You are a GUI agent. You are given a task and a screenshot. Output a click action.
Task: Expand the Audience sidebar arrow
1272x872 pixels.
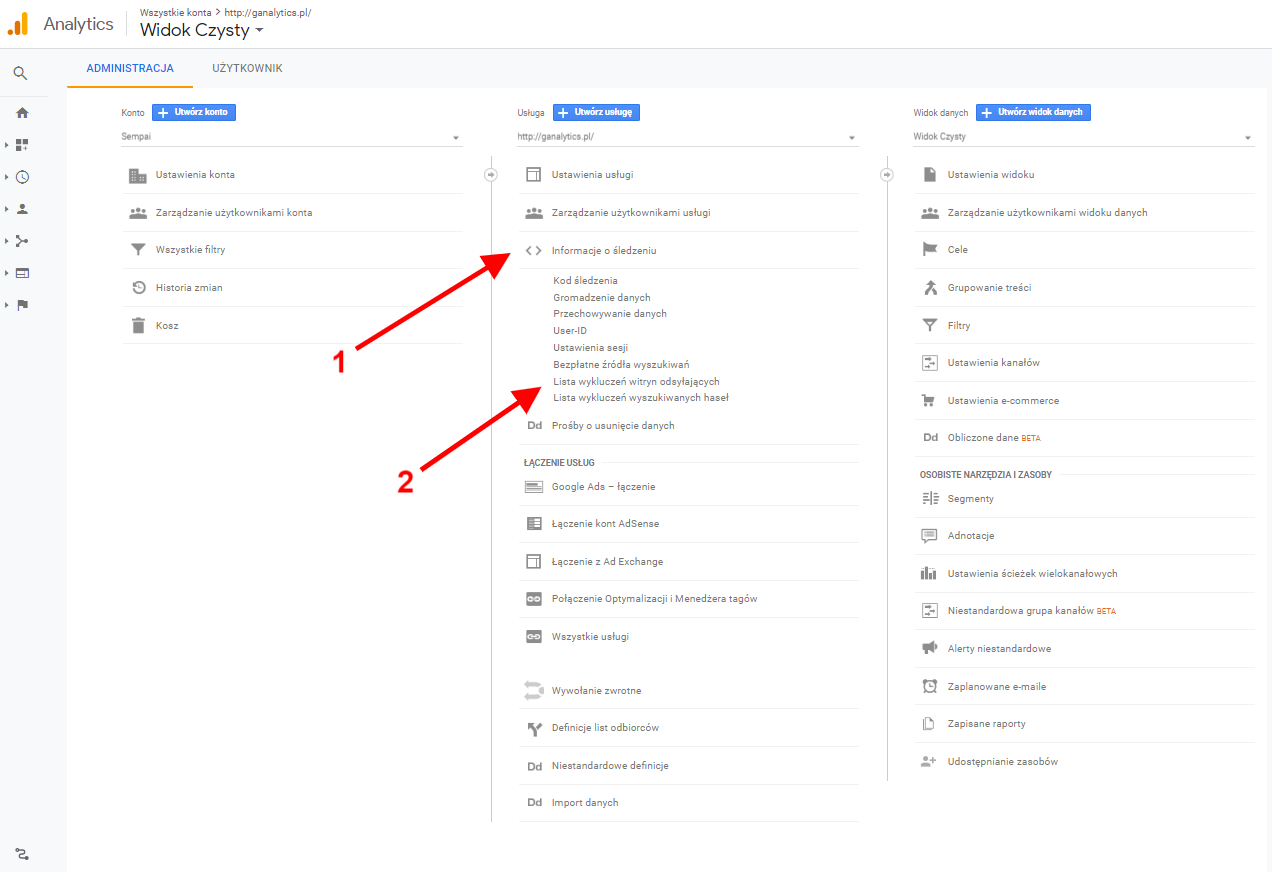(7, 209)
